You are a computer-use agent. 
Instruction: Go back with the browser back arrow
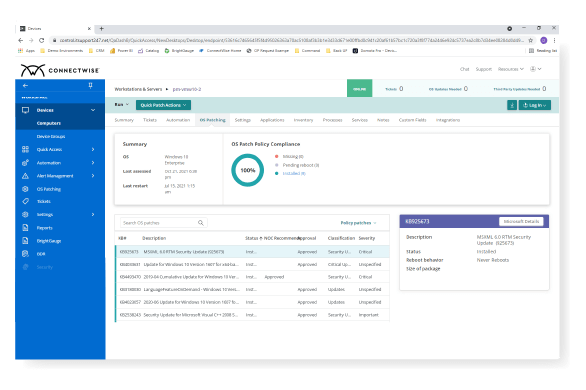[x=21, y=40]
